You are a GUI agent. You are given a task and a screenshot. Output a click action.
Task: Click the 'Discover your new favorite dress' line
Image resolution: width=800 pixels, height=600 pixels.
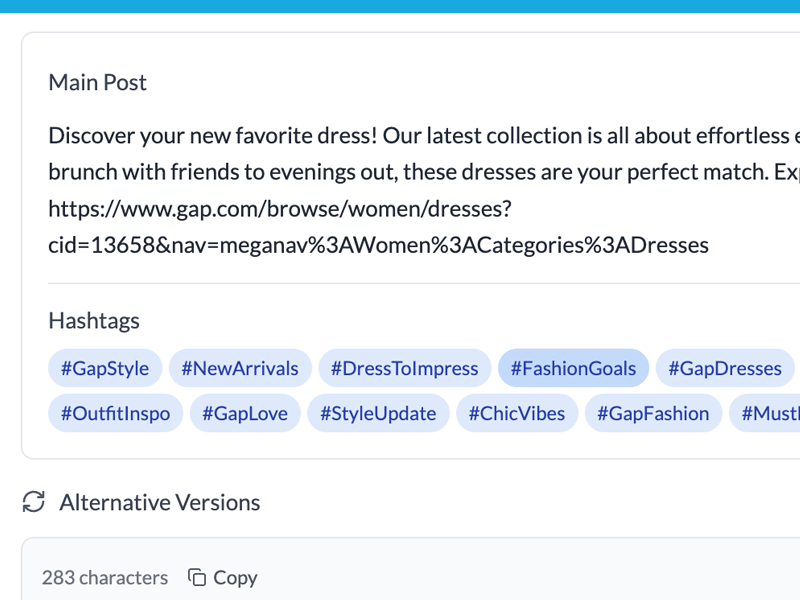tap(424, 136)
